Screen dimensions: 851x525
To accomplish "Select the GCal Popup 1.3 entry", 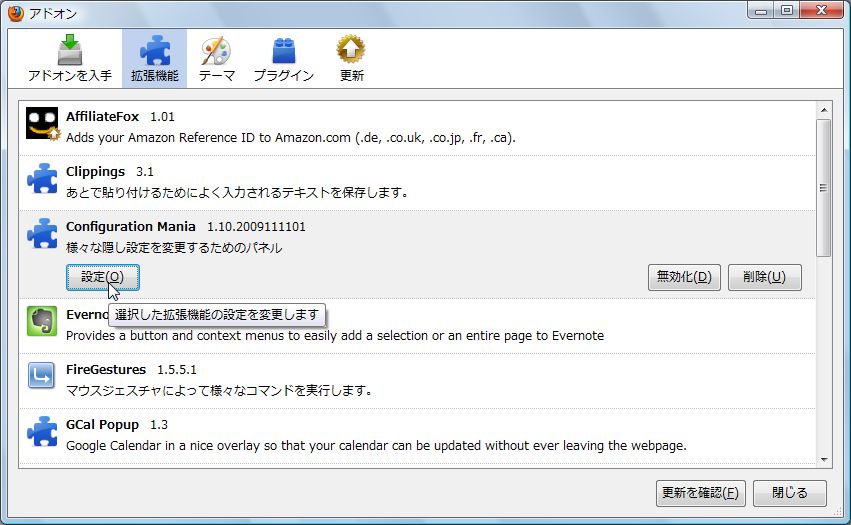I will click(417, 436).
